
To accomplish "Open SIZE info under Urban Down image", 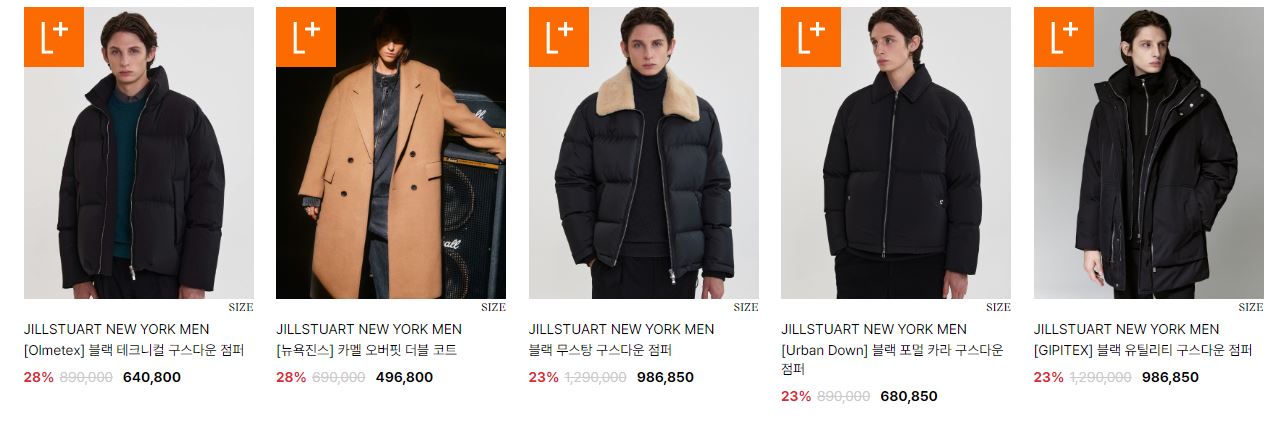I will pyautogui.click(x=998, y=307).
